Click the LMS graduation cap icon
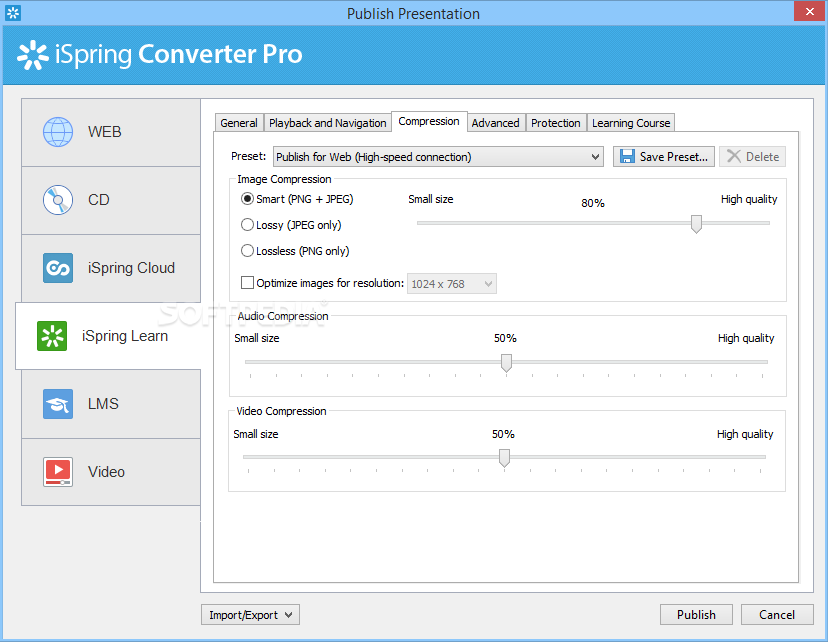The height and width of the screenshot is (642, 828). 58,404
